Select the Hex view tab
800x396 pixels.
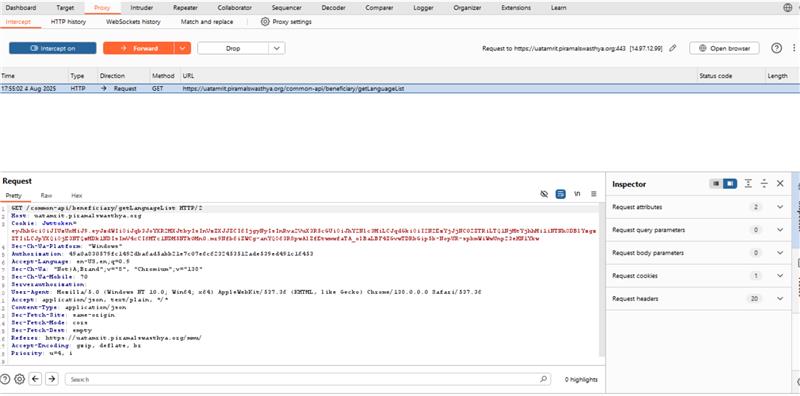tap(77, 195)
